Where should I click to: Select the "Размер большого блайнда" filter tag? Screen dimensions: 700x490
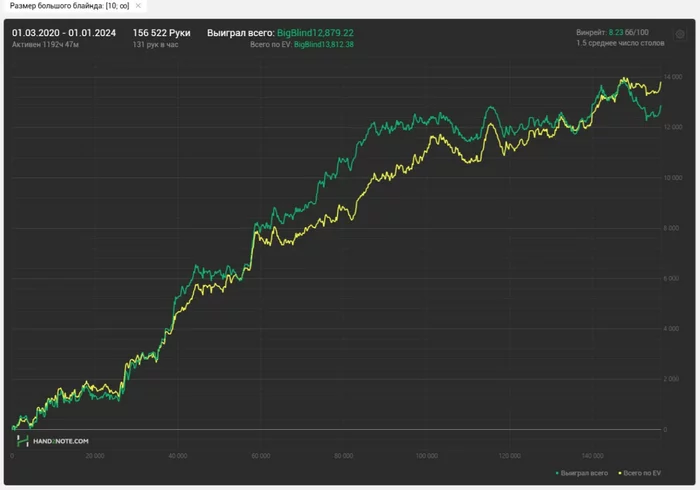pos(69,6)
